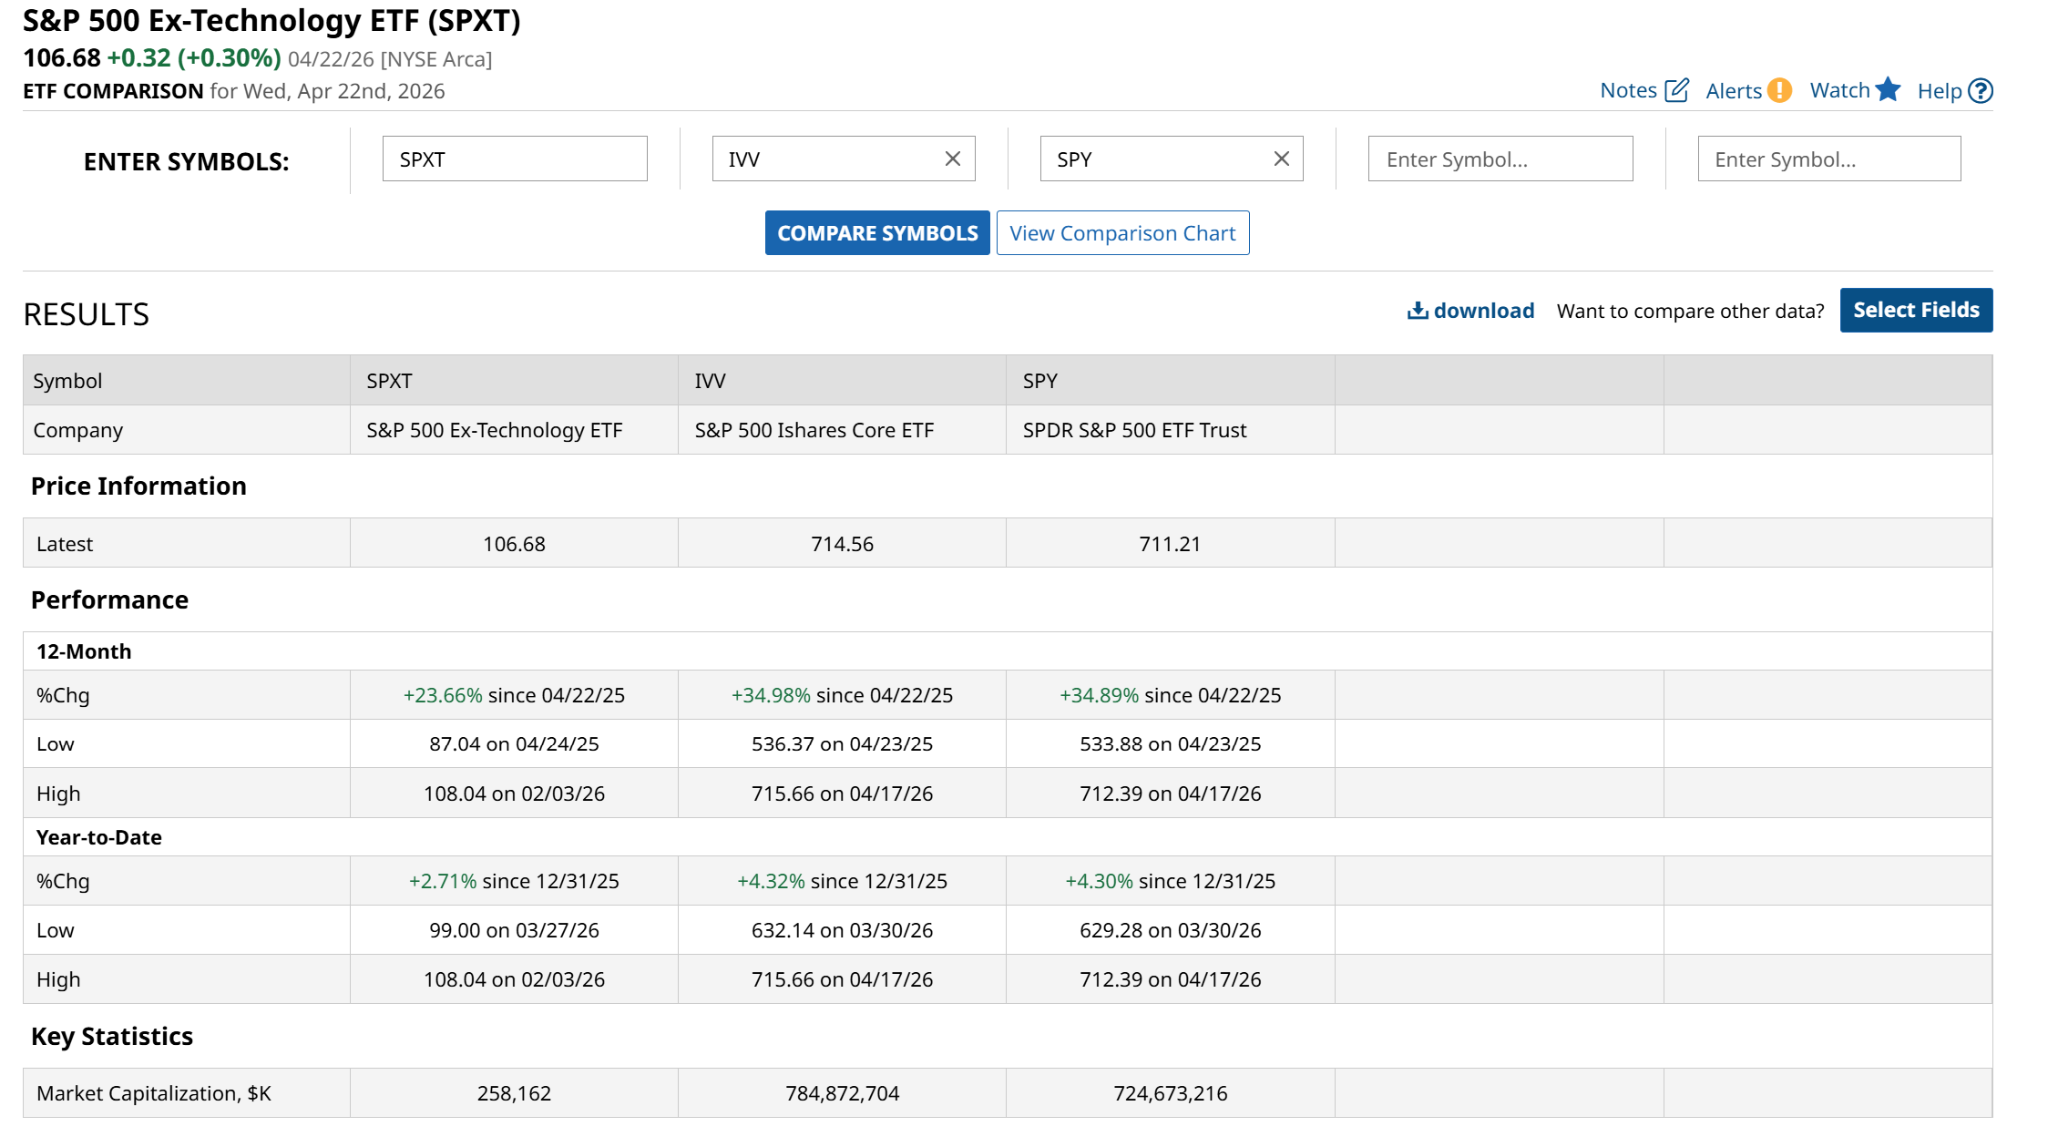The width and height of the screenshot is (2048, 1121).
Task: Clear the SPY symbol with X
Action: 1281,159
